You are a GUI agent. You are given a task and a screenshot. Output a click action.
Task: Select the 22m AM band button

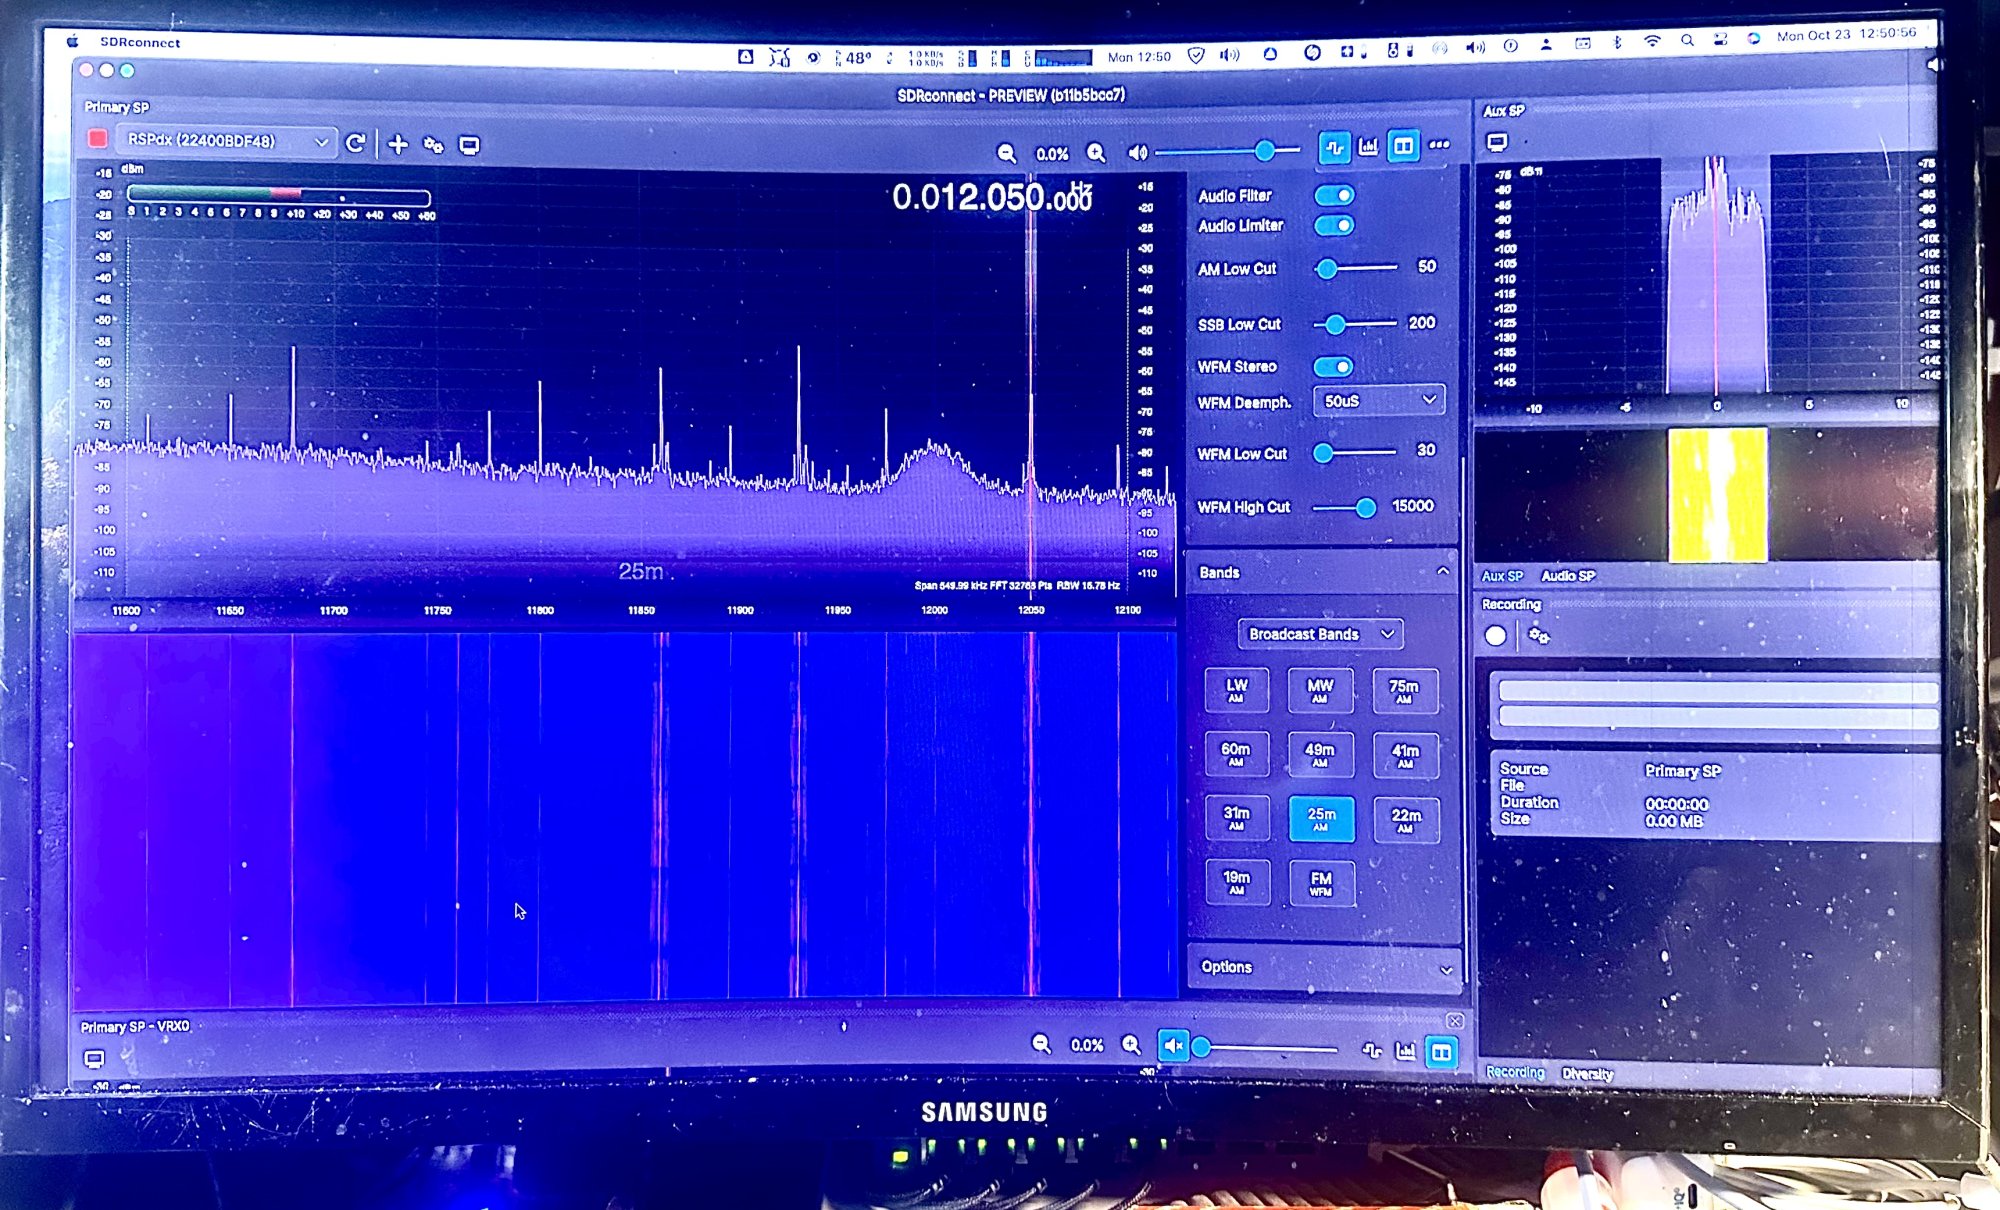click(x=1406, y=820)
